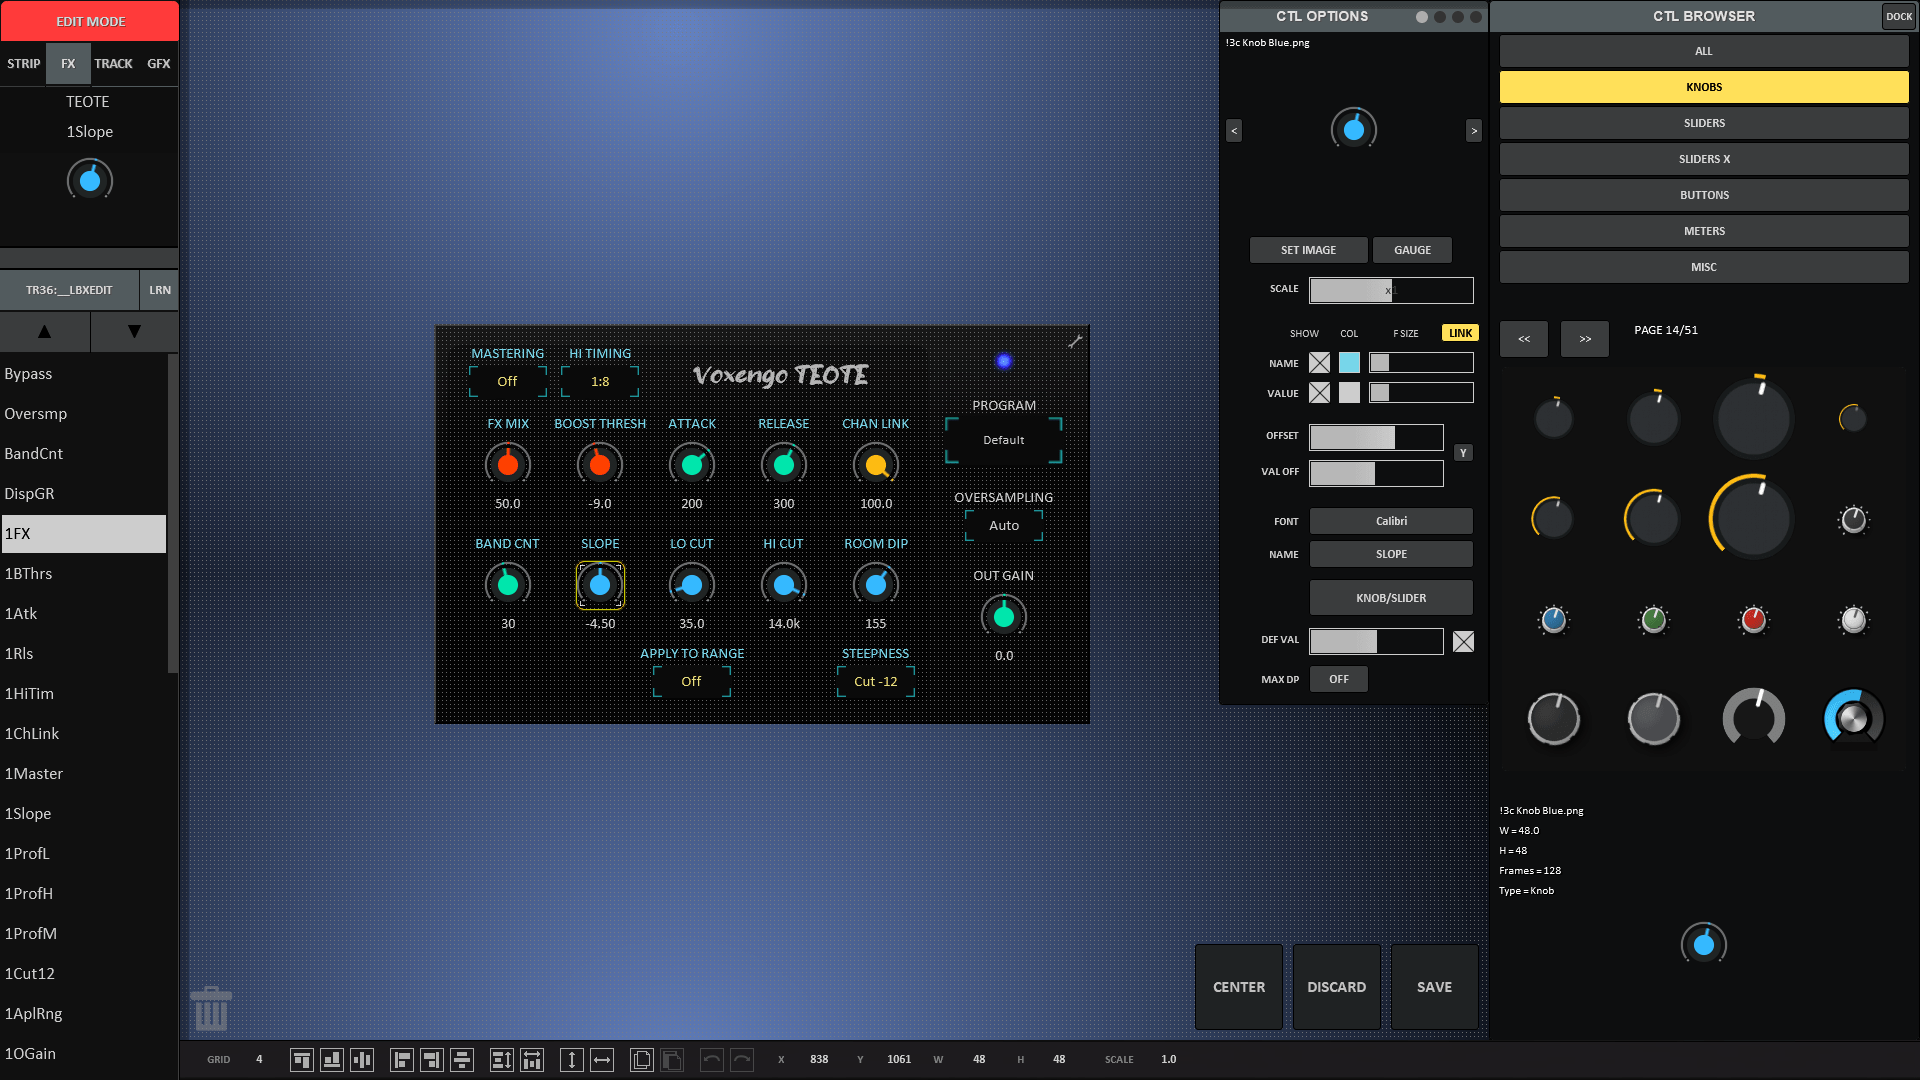
Task: Click the redo arrow icon
Action: coord(742,1060)
